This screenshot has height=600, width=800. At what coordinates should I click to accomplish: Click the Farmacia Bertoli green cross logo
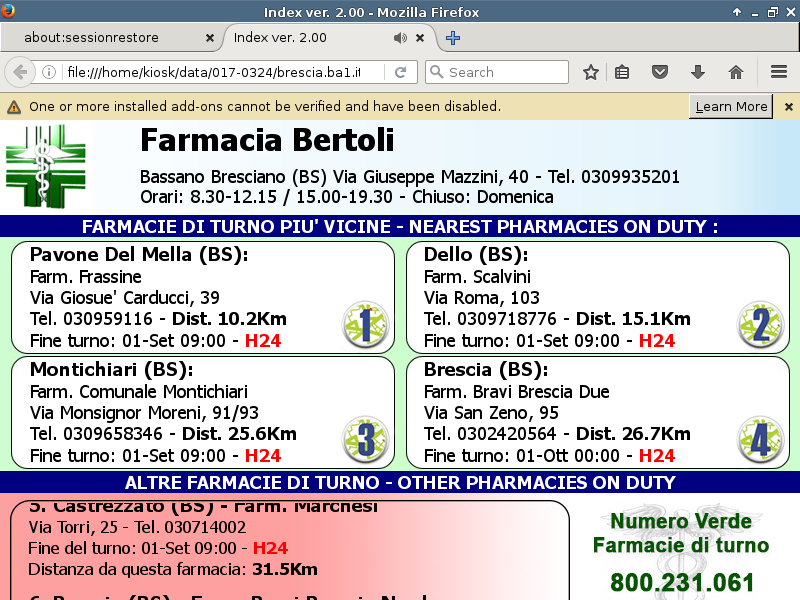pyautogui.click(x=45, y=165)
